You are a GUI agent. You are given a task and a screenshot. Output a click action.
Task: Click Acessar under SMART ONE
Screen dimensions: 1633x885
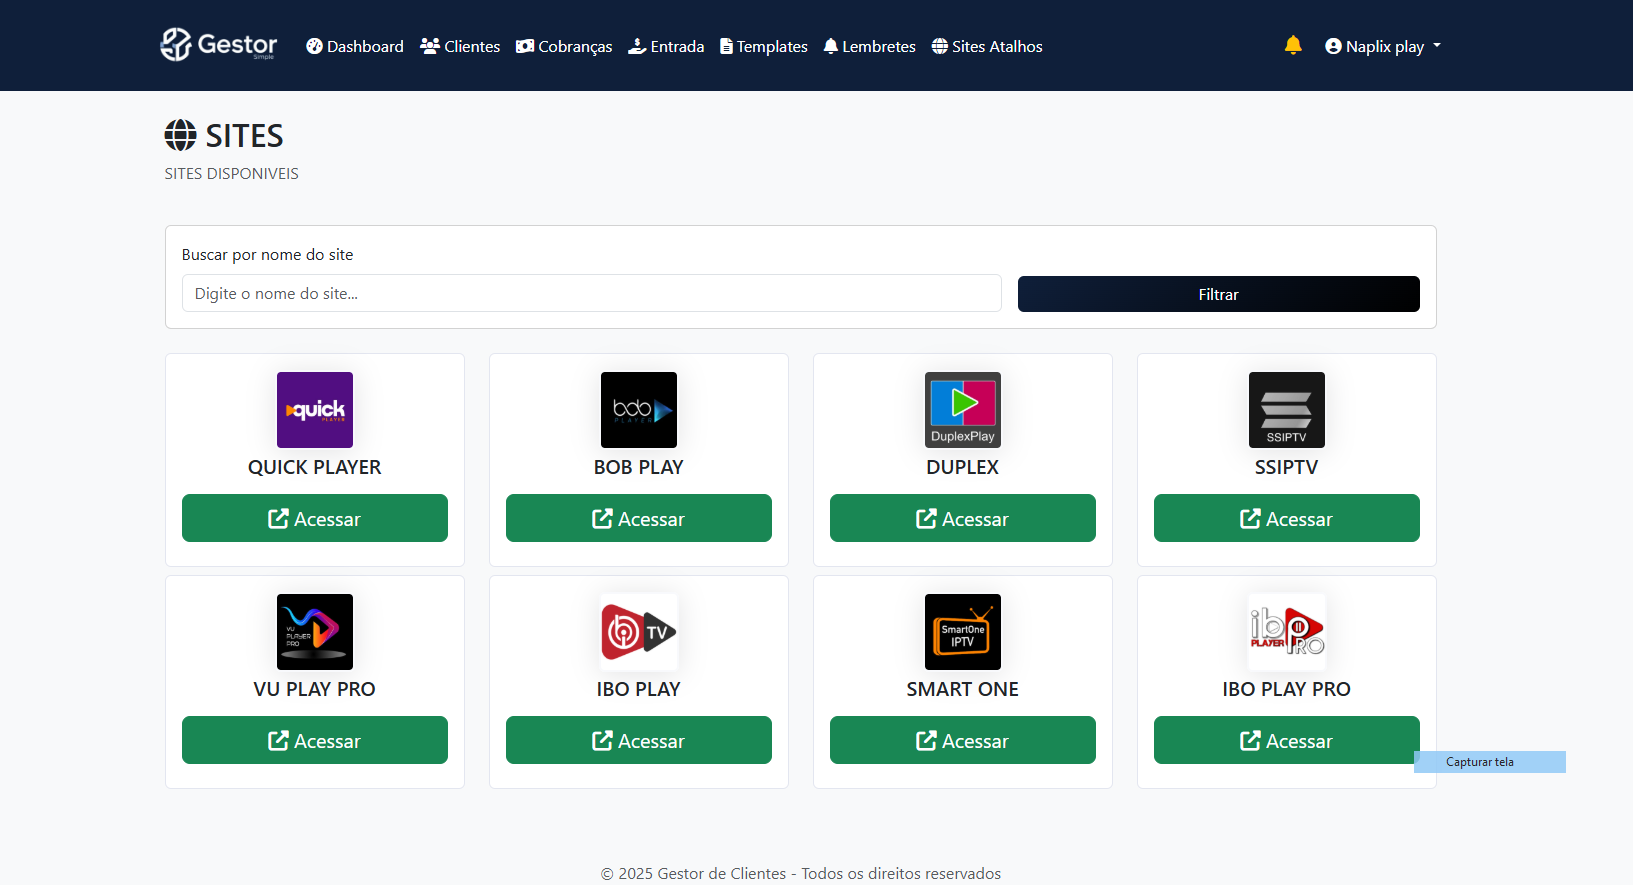962,740
